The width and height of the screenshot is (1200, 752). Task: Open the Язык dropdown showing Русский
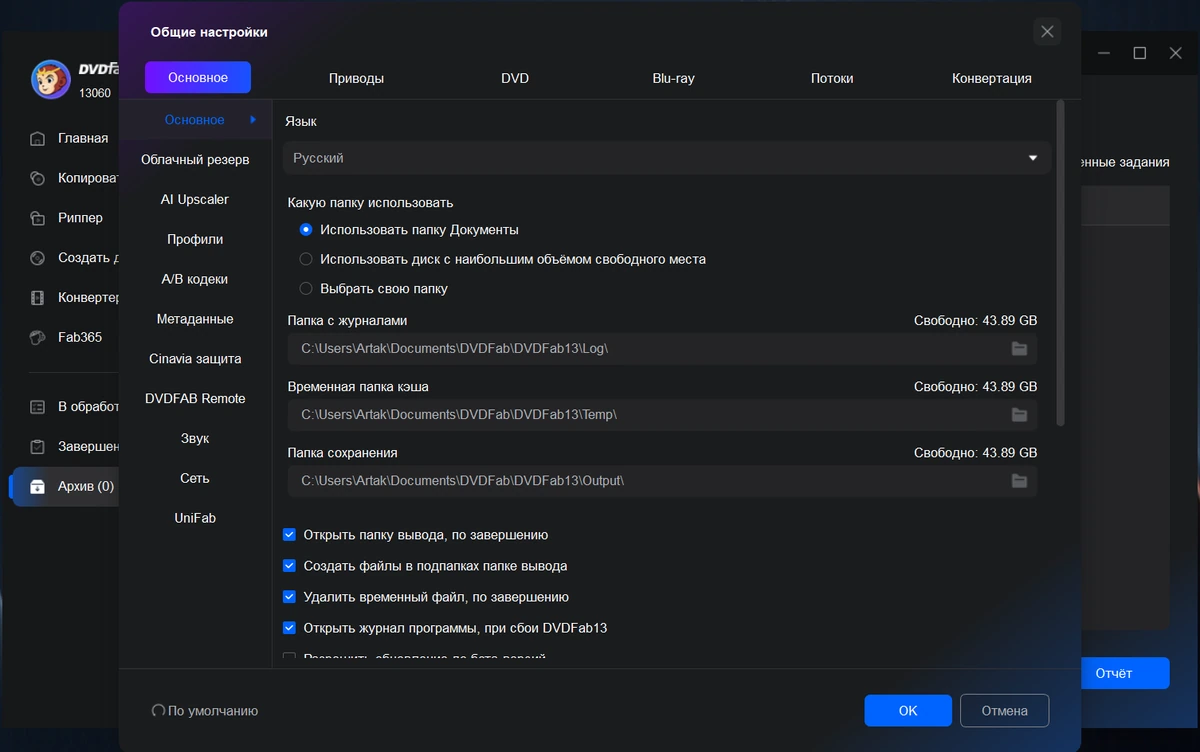pos(666,158)
